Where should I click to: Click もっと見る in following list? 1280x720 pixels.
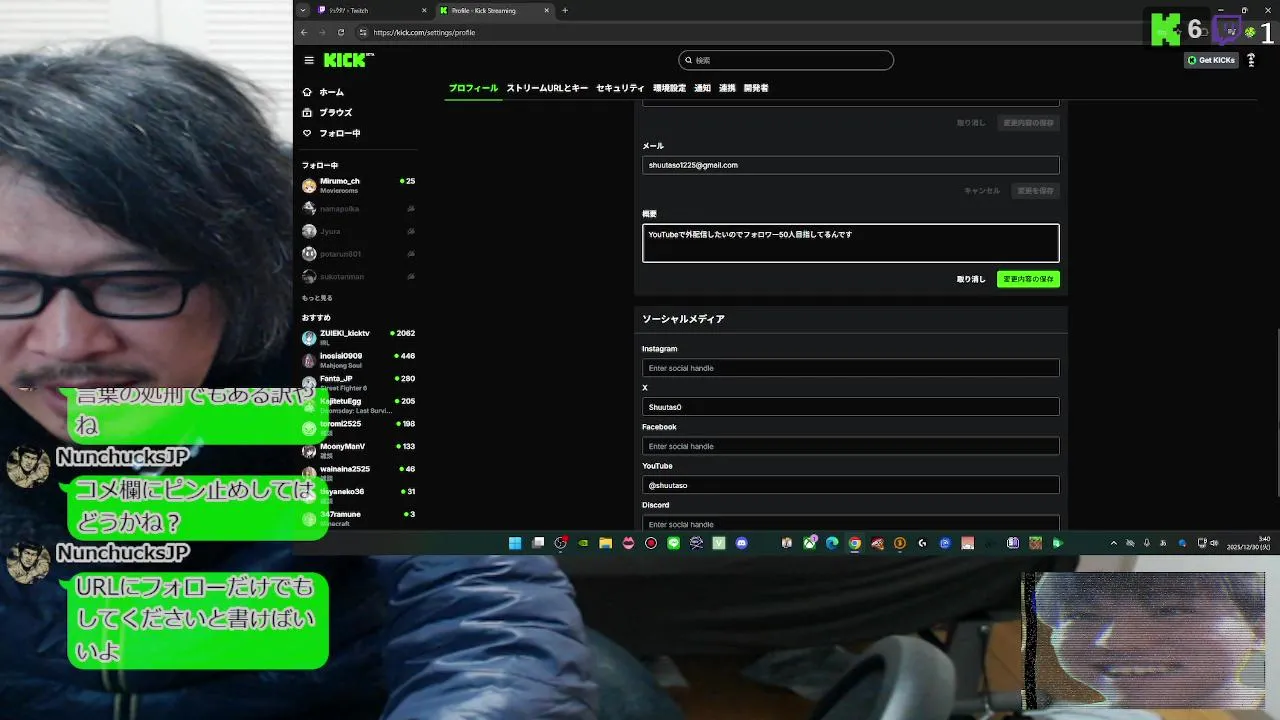pyautogui.click(x=317, y=298)
